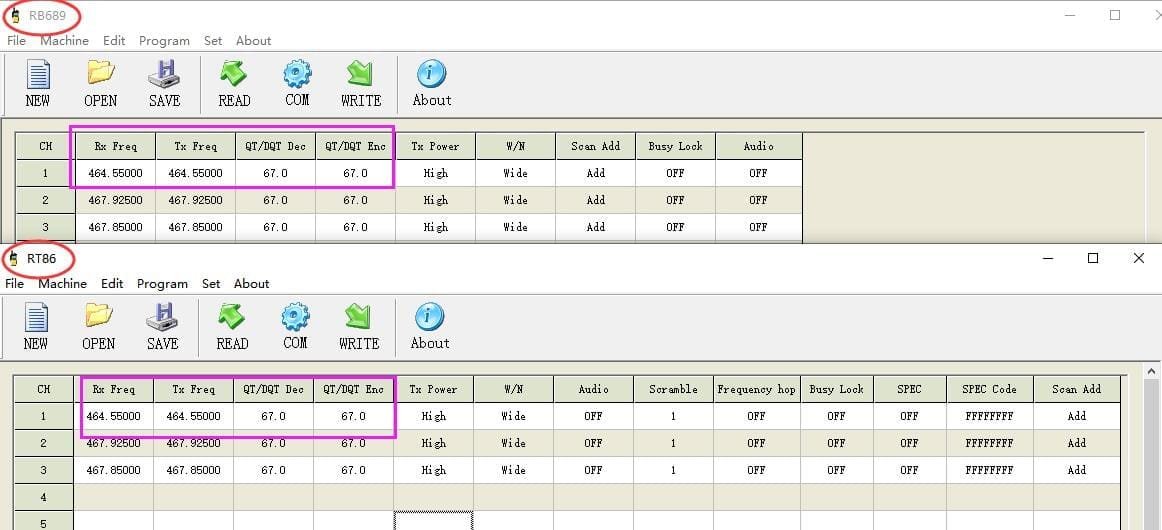The height and width of the screenshot is (530, 1162).
Task: Click NEW icon in RB689 window
Action: pos(38,75)
